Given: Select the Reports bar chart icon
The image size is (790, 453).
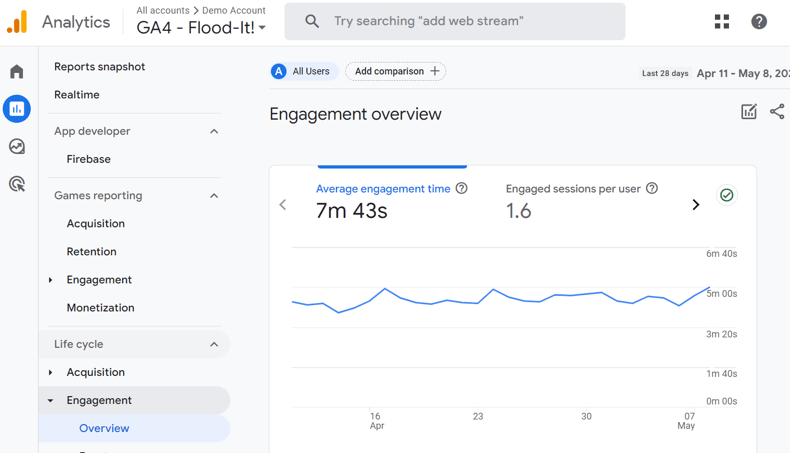Looking at the screenshot, I should 17,109.
